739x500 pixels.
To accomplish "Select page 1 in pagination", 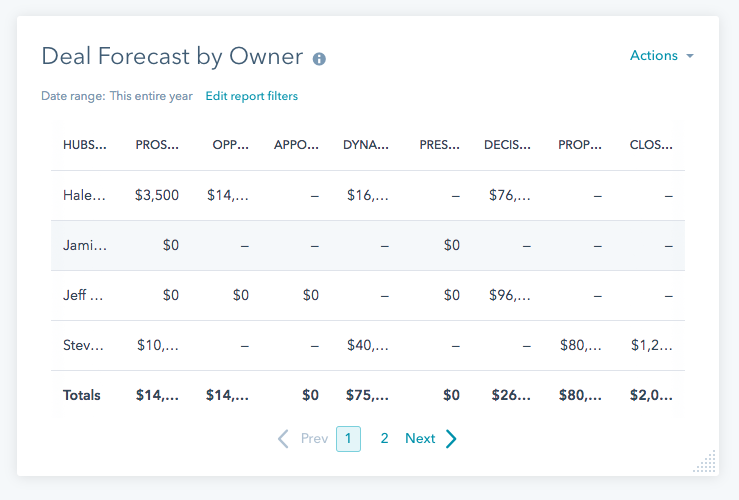I will tap(348, 438).
